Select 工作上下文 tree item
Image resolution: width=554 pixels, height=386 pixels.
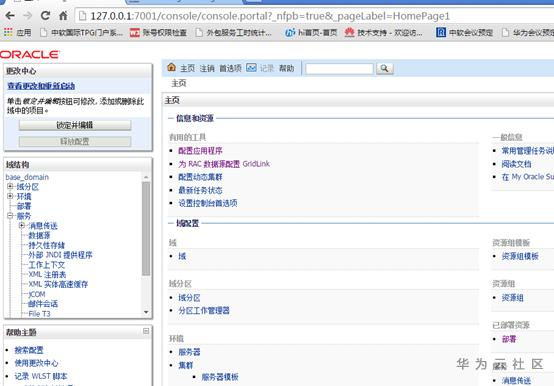[47, 265]
